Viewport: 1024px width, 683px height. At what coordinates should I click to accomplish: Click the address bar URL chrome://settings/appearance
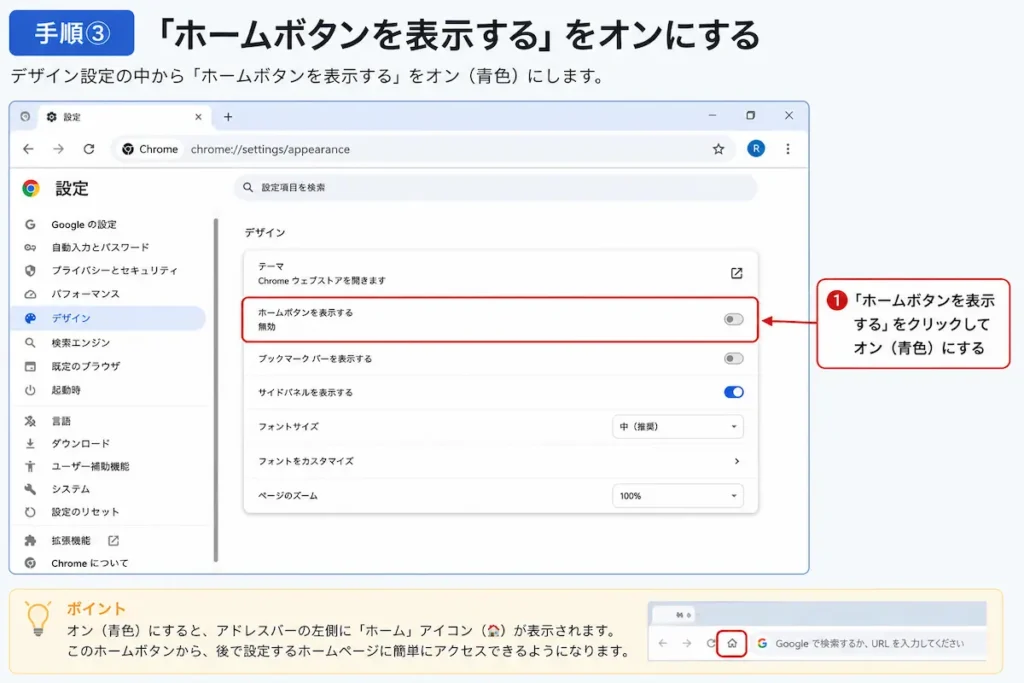(x=270, y=149)
